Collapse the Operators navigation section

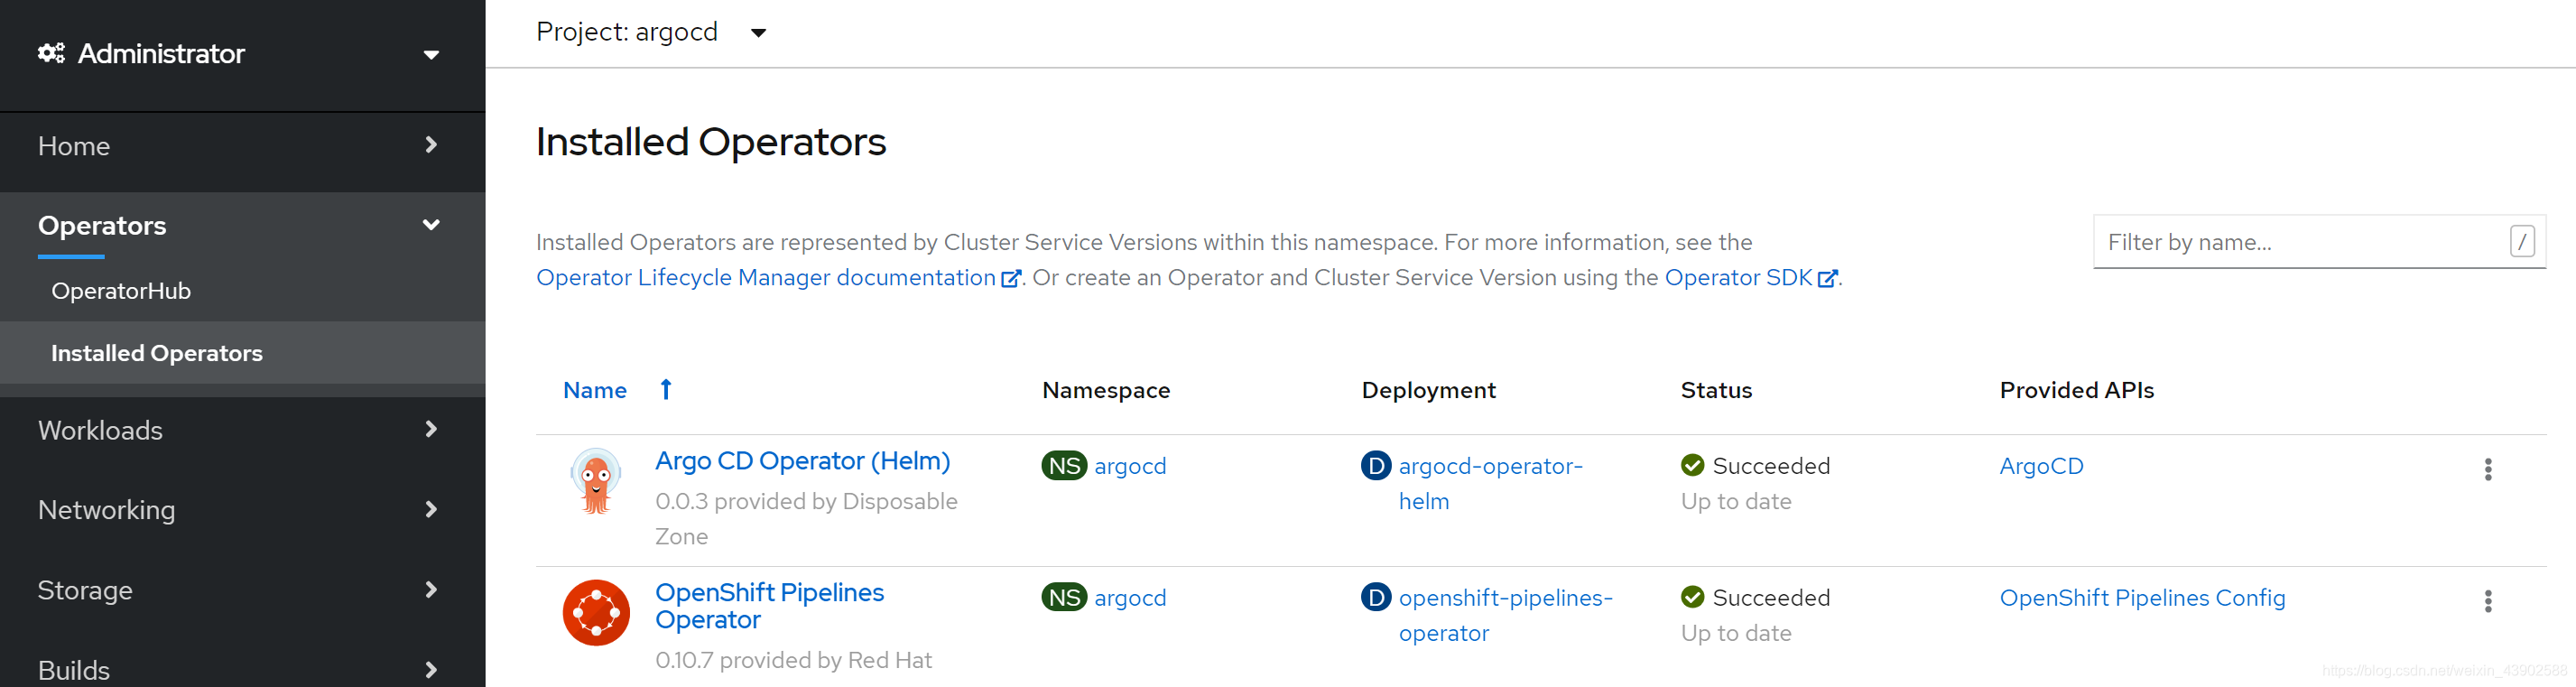[242, 225]
